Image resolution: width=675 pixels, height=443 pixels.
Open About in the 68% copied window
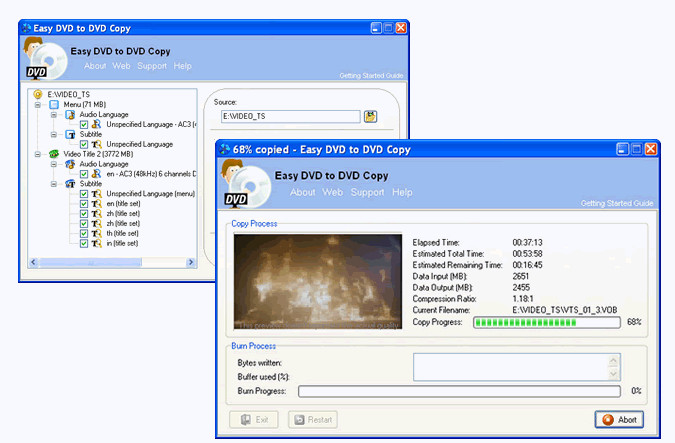click(303, 192)
